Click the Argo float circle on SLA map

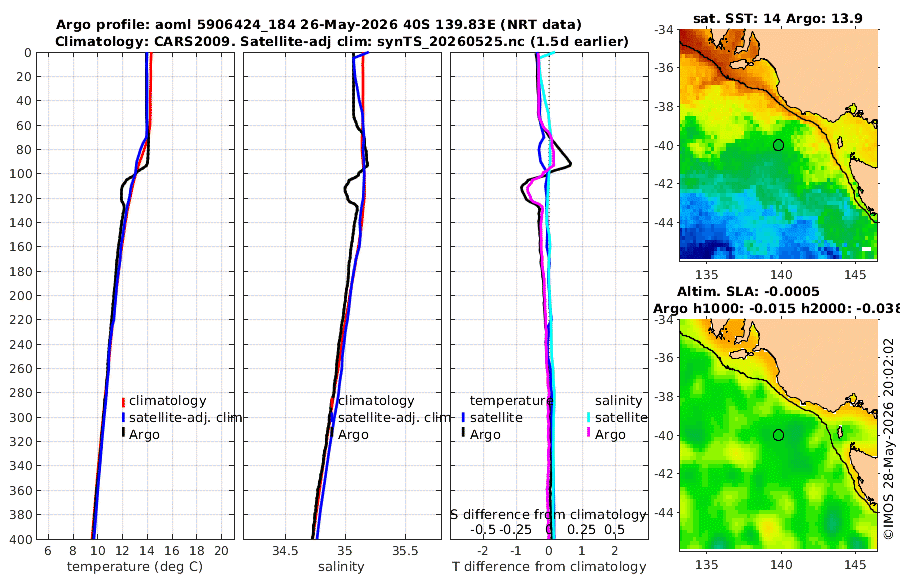click(778, 435)
